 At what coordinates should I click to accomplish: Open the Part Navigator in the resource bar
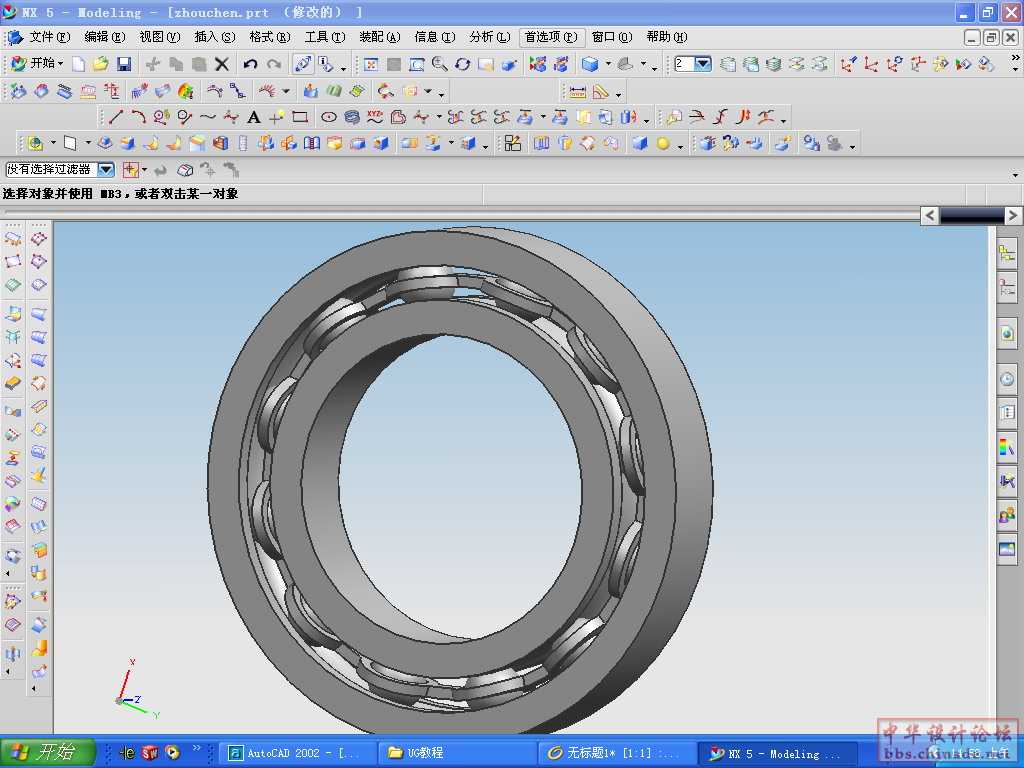[1007, 287]
